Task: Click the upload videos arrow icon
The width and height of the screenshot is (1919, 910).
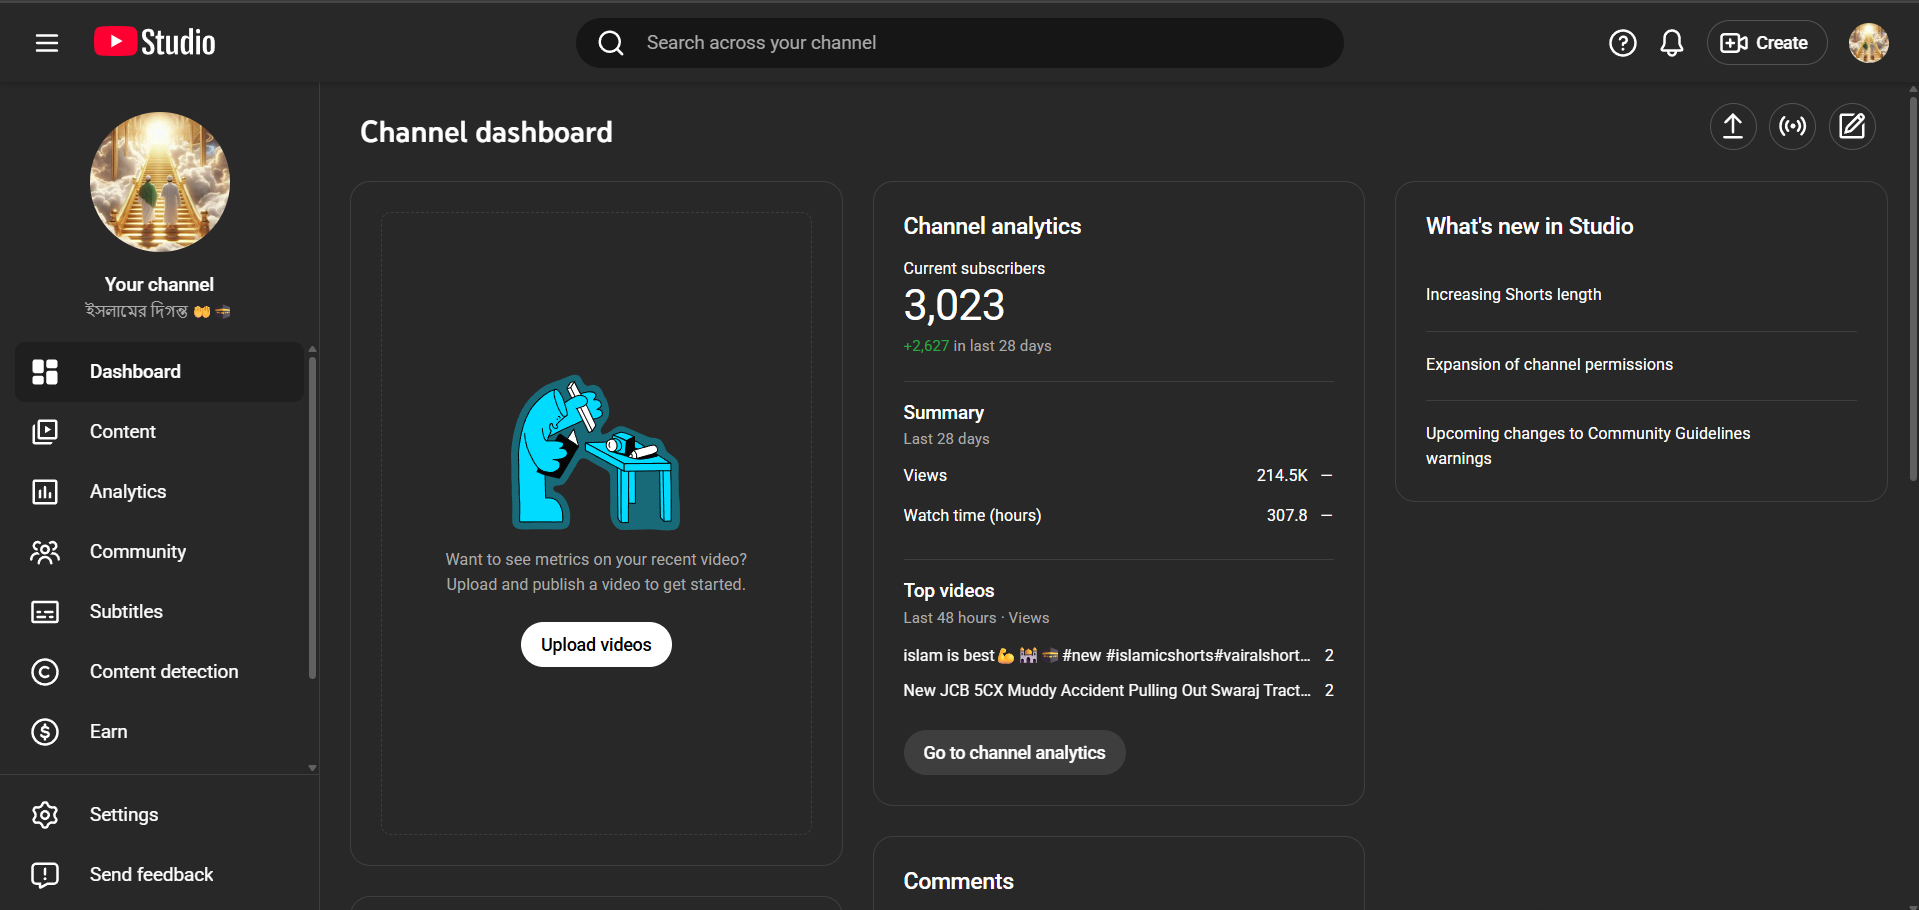Action: pyautogui.click(x=1732, y=126)
